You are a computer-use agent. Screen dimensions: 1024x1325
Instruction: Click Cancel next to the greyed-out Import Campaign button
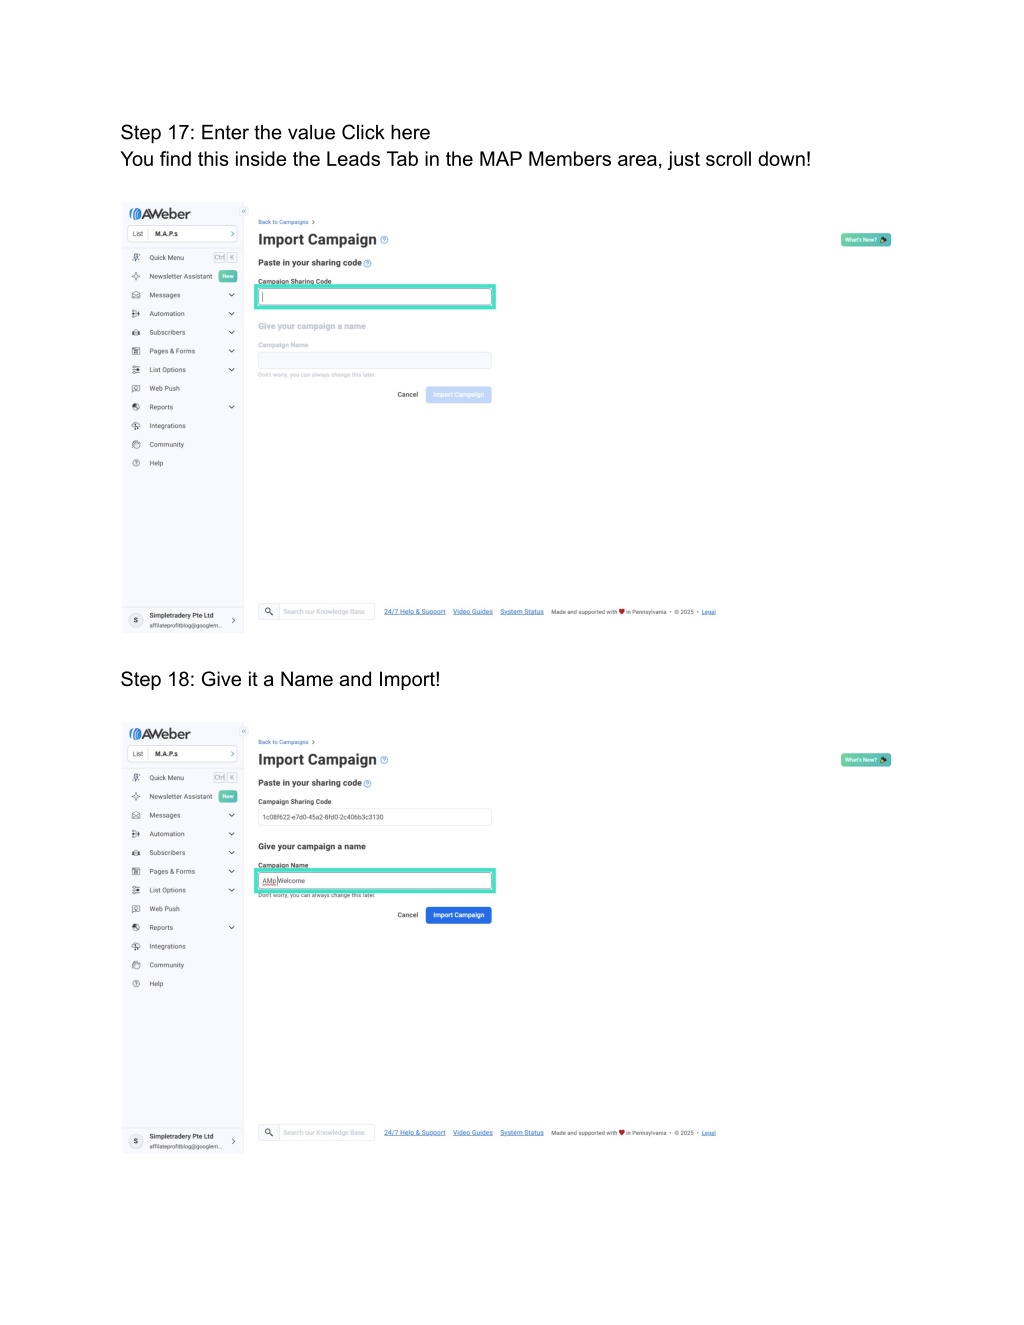click(408, 395)
